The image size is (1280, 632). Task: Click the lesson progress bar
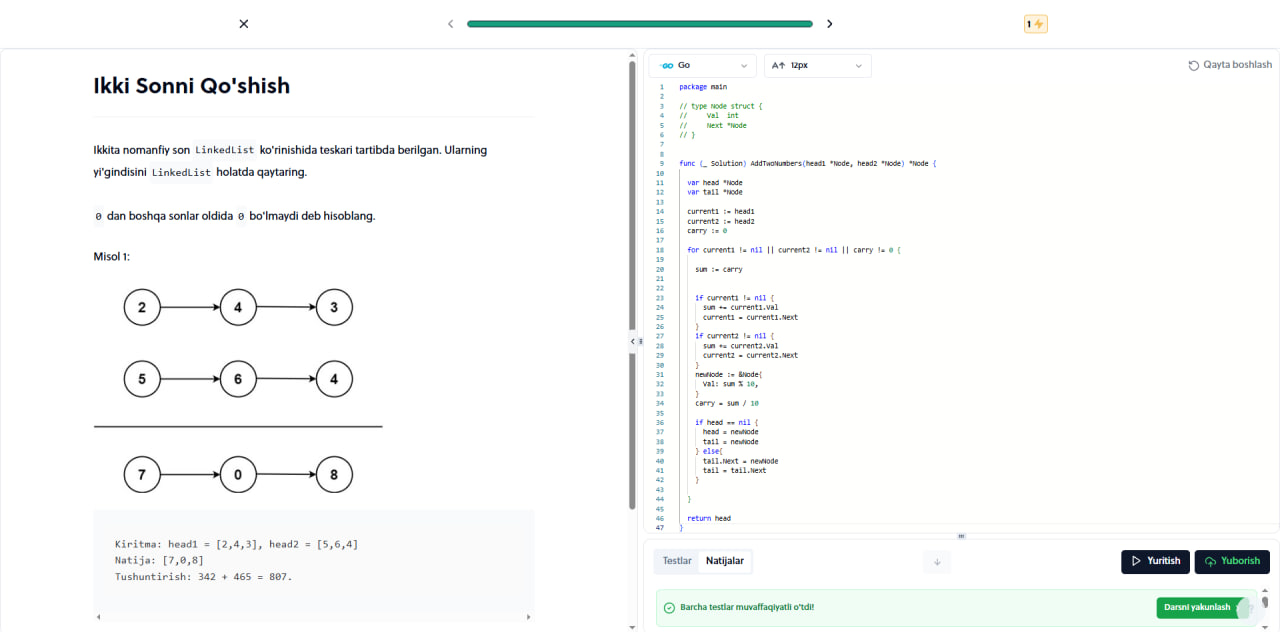click(640, 24)
